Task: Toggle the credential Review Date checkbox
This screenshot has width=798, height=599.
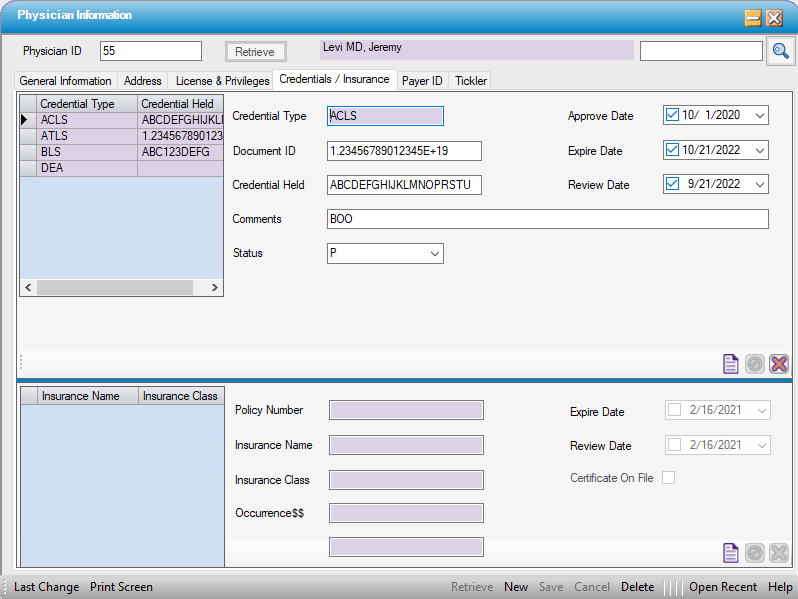Action: [672, 184]
